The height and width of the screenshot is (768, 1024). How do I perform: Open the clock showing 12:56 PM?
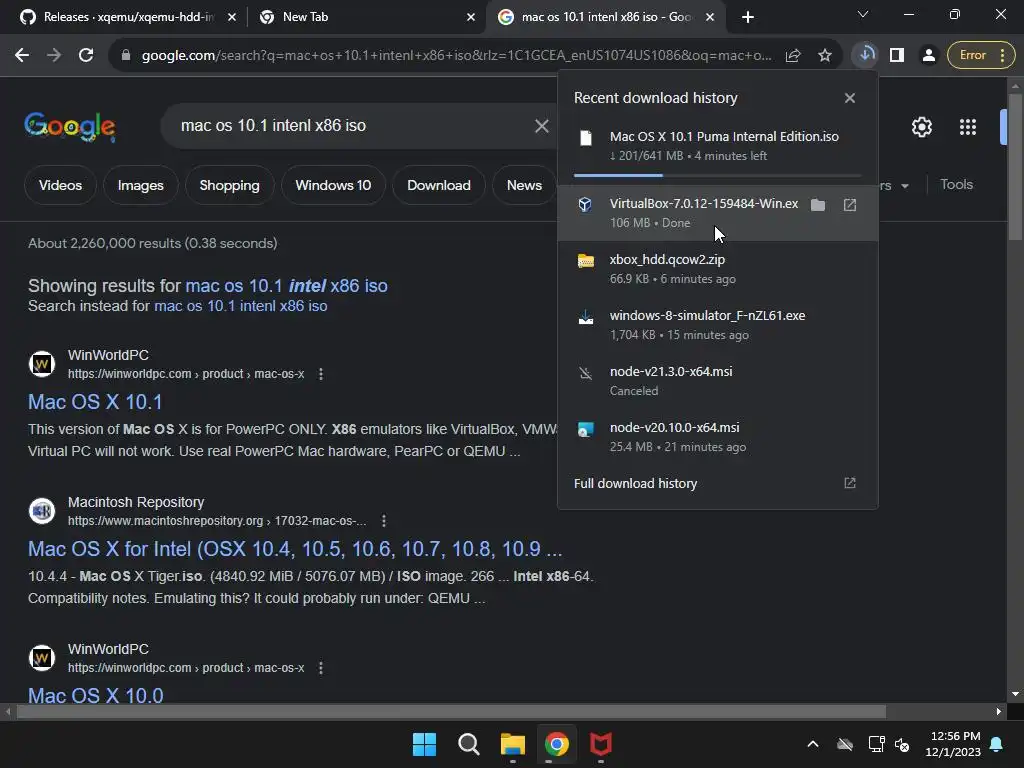[x=953, y=744]
